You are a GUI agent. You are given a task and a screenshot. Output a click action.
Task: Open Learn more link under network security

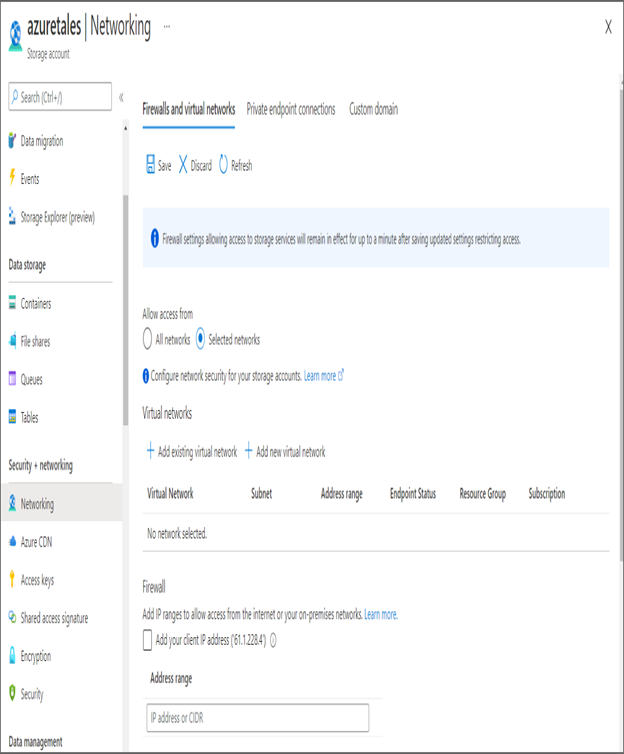point(324,376)
